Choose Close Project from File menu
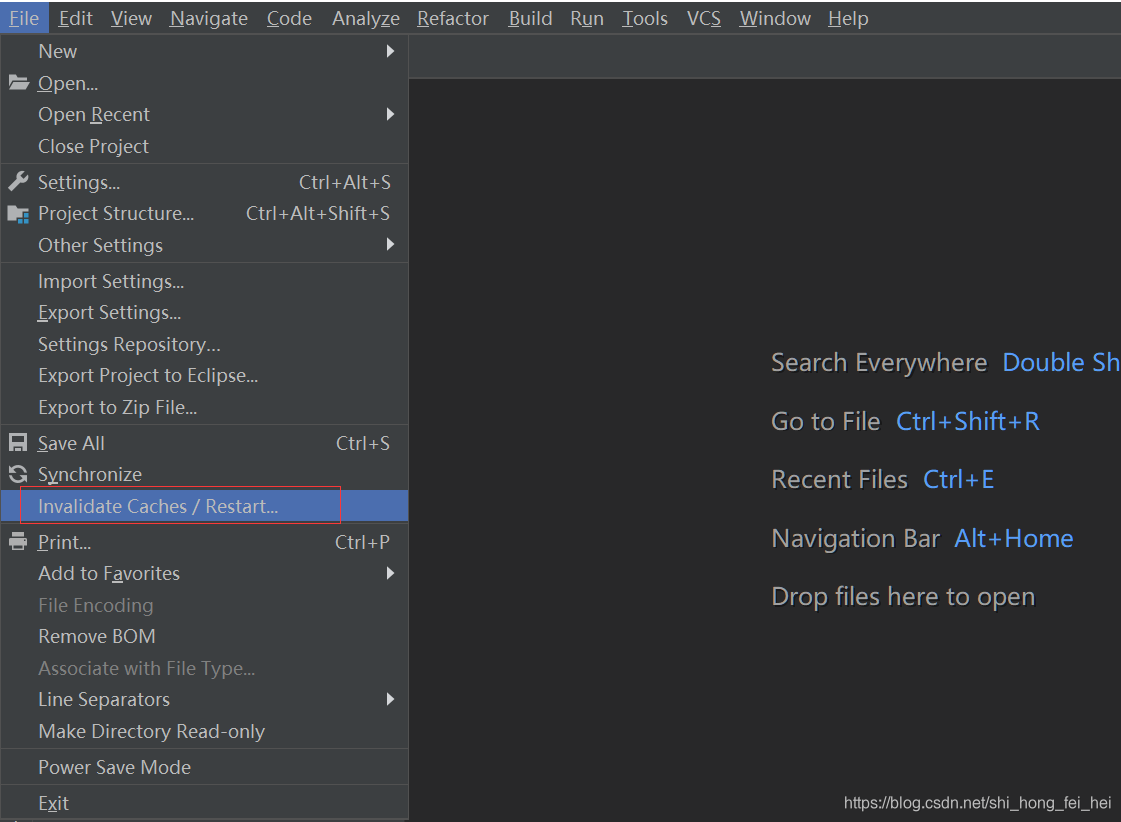1121x822 pixels. (x=204, y=146)
